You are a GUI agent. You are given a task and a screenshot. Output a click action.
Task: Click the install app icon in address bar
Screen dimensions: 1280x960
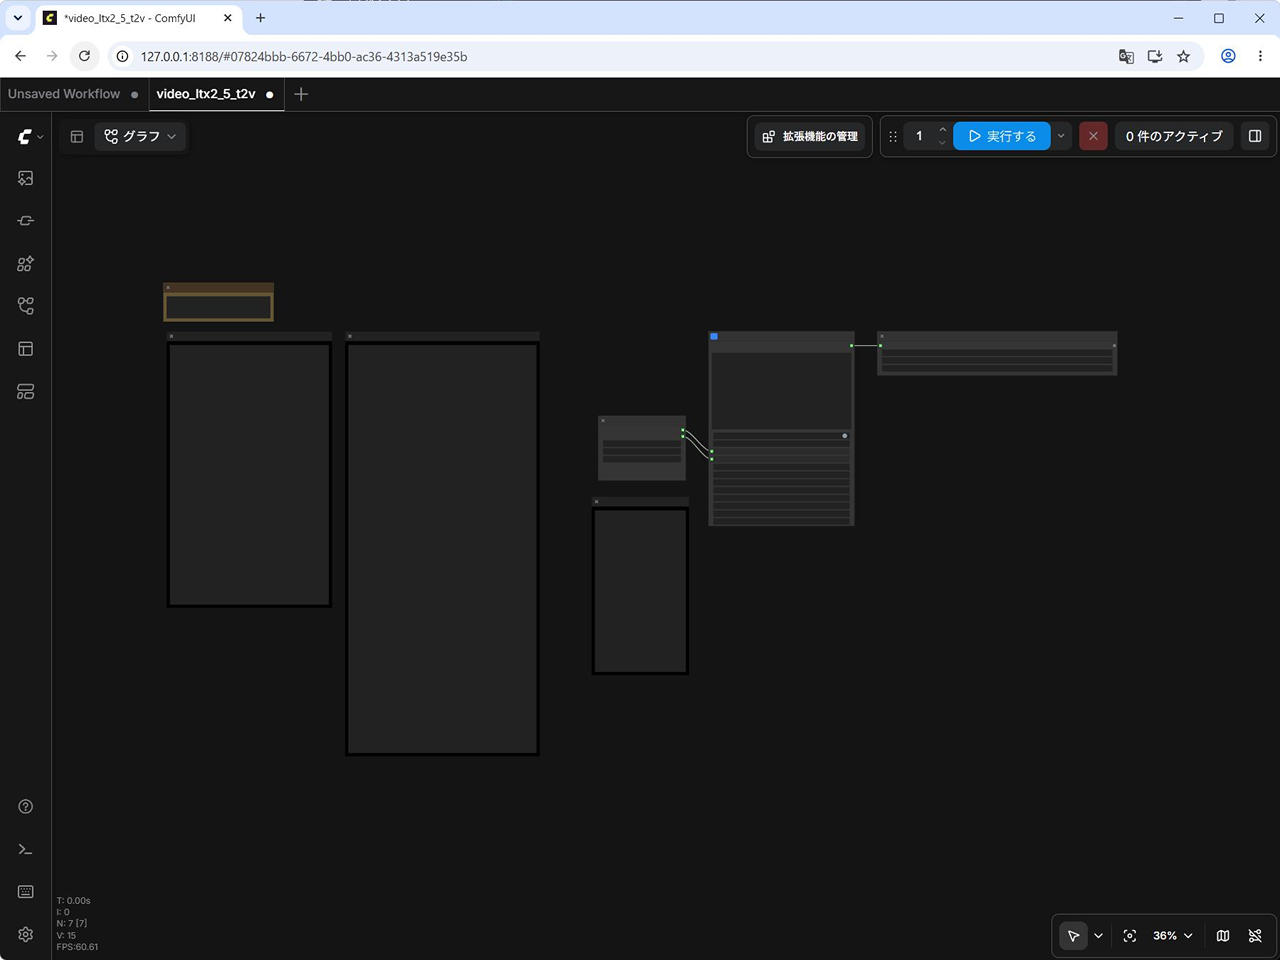[x=1155, y=56]
